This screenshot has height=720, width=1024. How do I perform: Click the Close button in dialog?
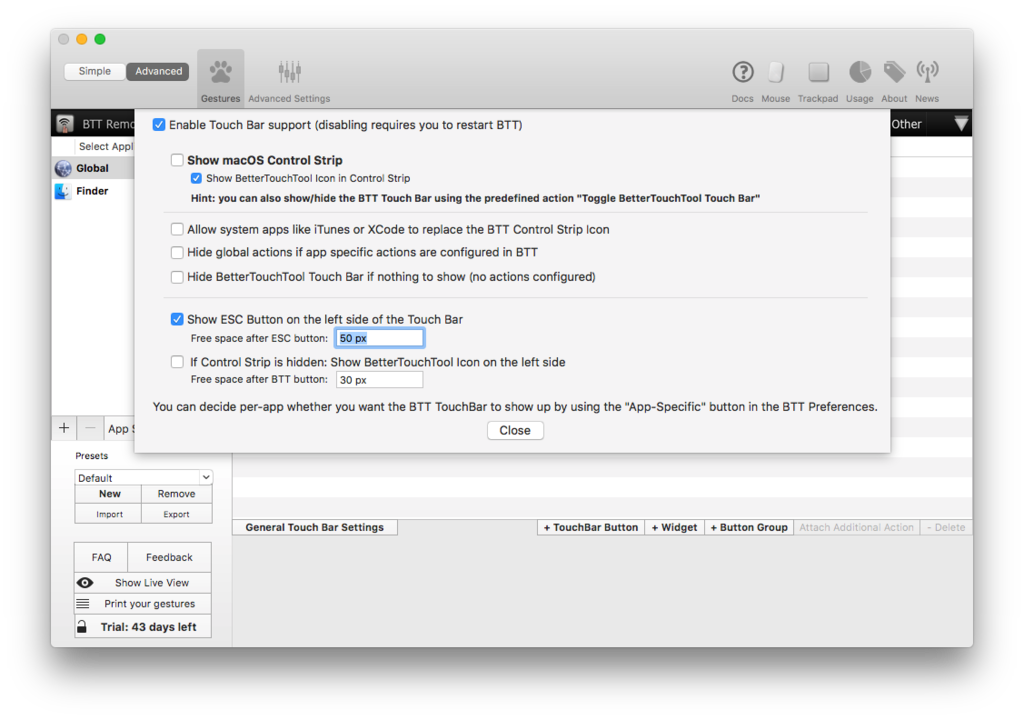tap(515, 431)
